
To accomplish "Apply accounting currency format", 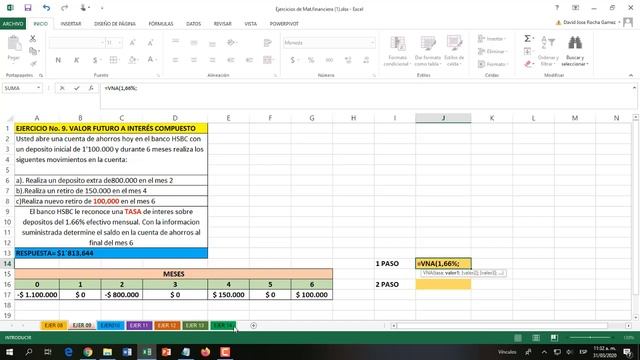I will (x=293, y=60).
